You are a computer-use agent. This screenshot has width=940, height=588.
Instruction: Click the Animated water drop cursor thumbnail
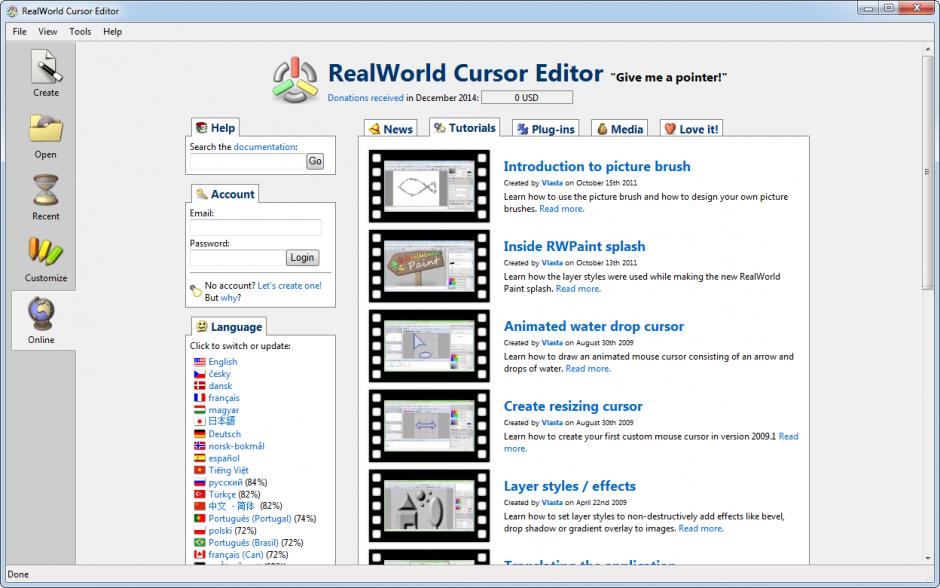(429, 346)
